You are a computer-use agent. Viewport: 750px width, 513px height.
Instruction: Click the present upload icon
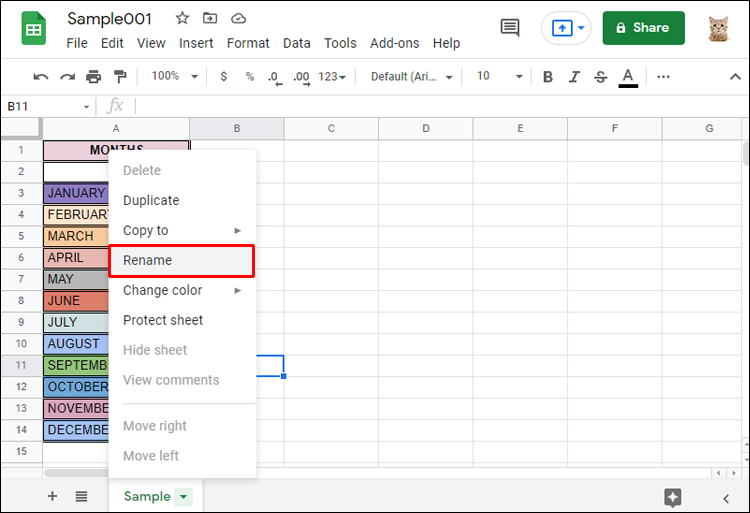562,28
